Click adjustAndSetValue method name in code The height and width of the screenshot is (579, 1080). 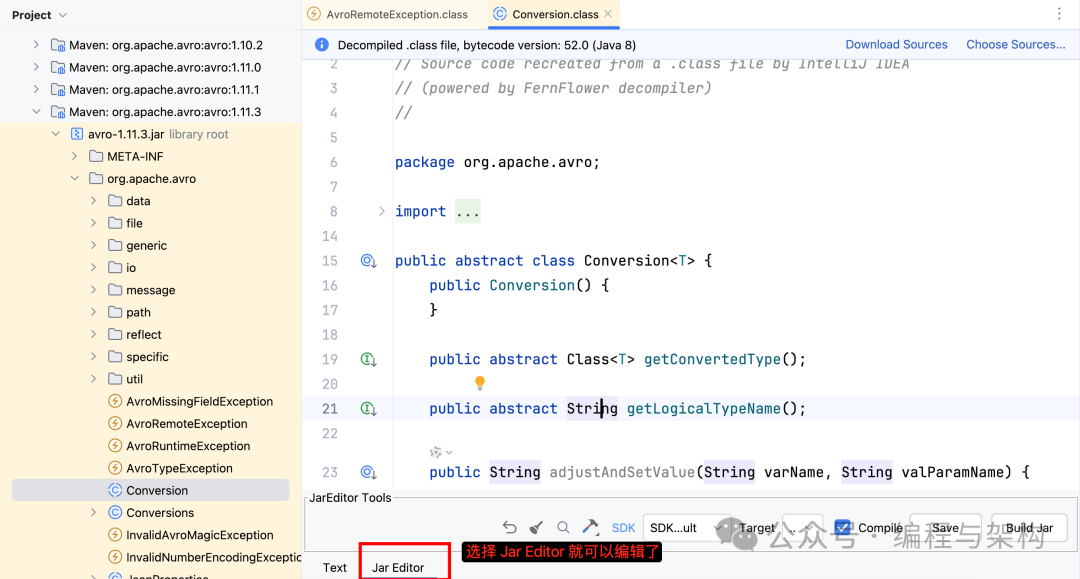(x=622, y=472)
